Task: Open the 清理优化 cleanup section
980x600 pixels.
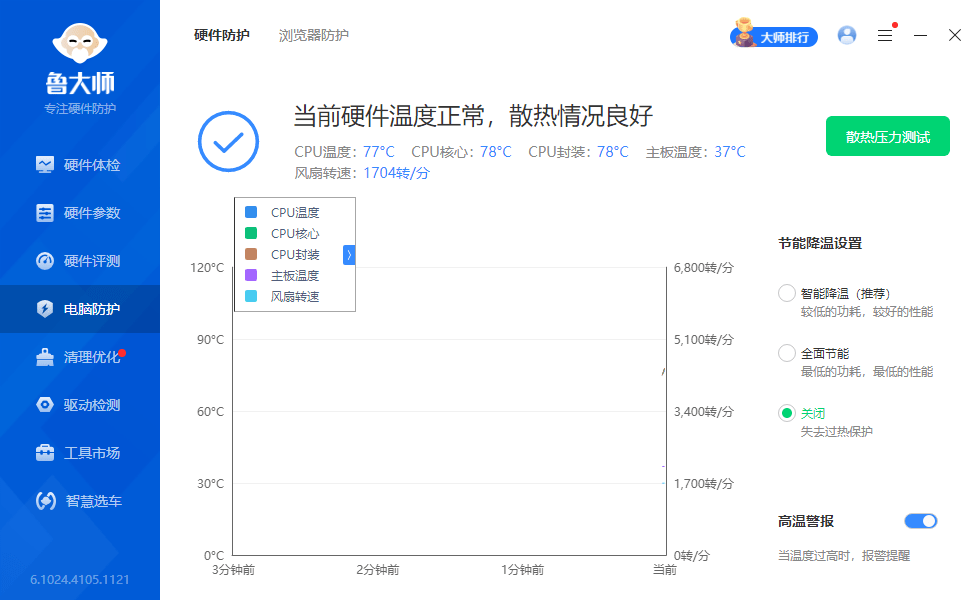Action: [x=80, y=358]
